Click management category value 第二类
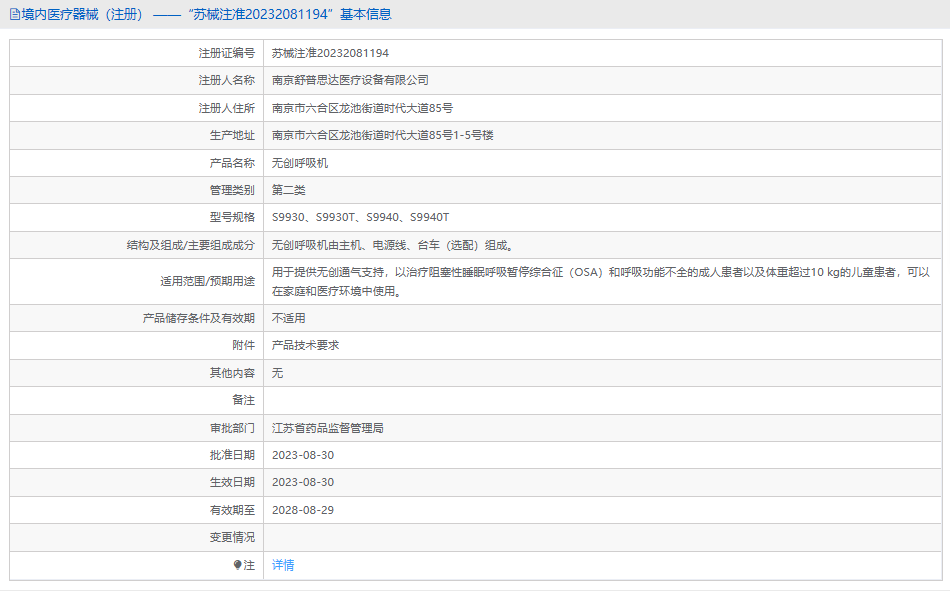Viewport: 950px width, 591px height. 289,190
